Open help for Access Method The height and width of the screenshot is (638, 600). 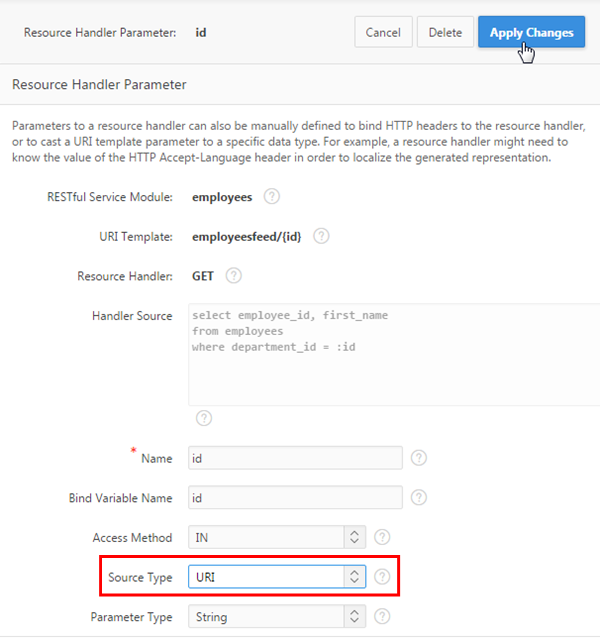382,537
